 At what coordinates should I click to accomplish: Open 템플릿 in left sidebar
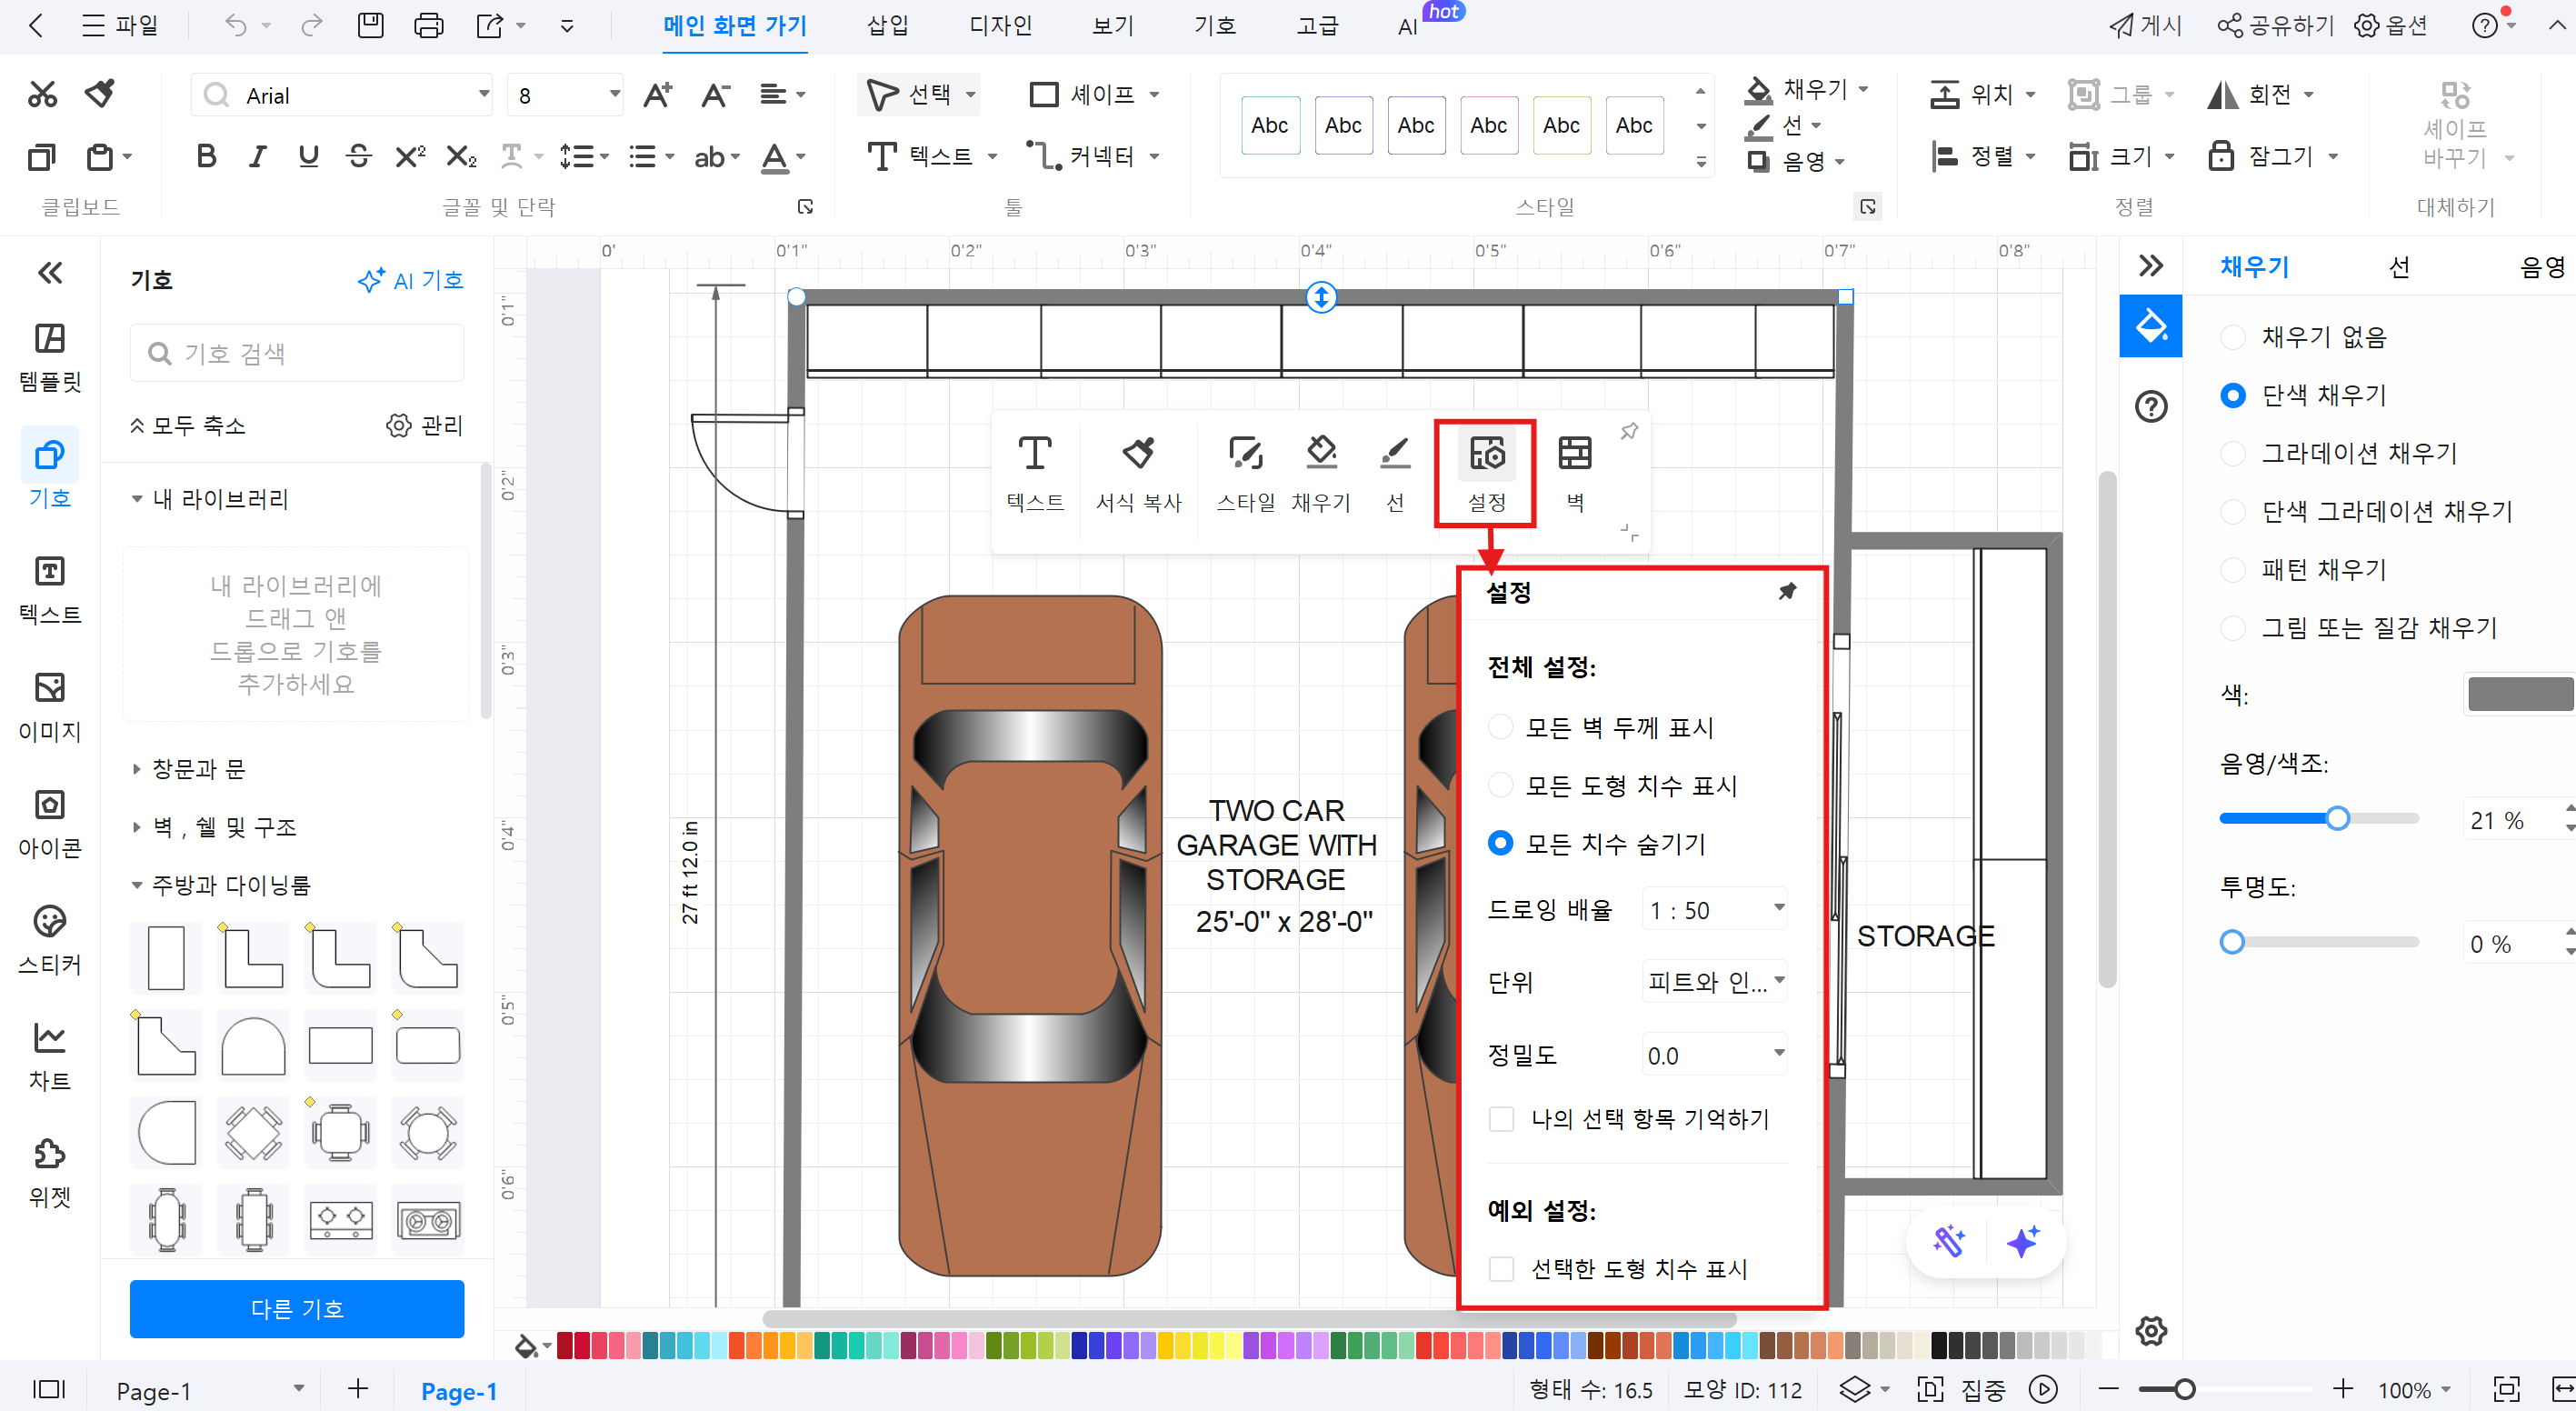pyautogui.click(x=50, y=358)
